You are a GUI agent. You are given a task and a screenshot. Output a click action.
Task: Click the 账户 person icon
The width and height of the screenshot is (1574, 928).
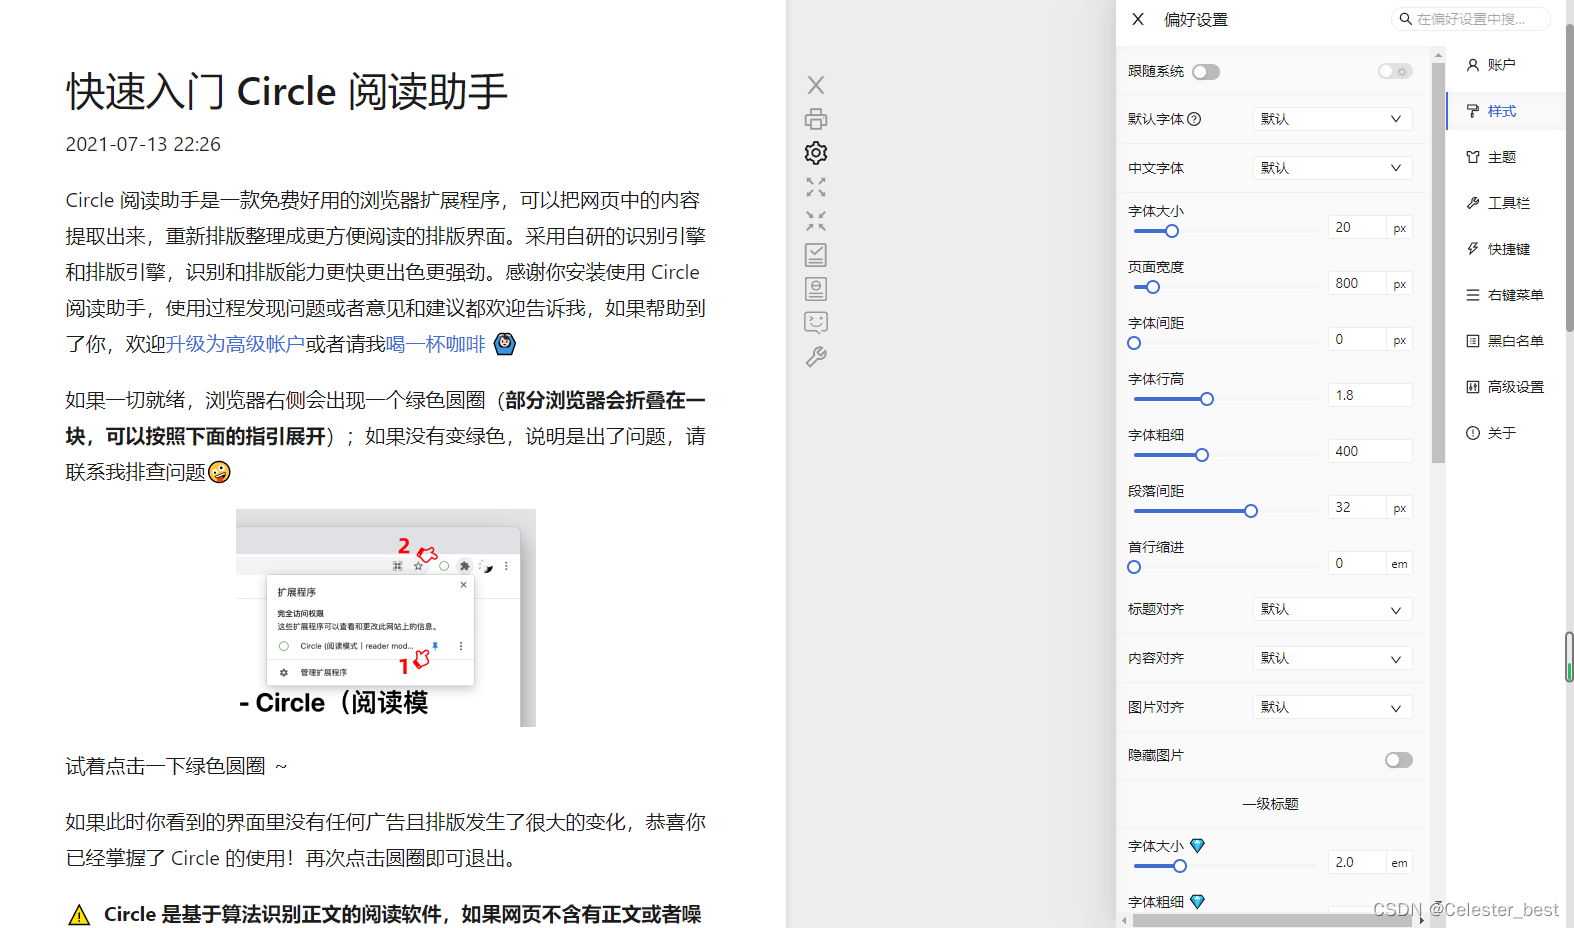point(1473,65)
